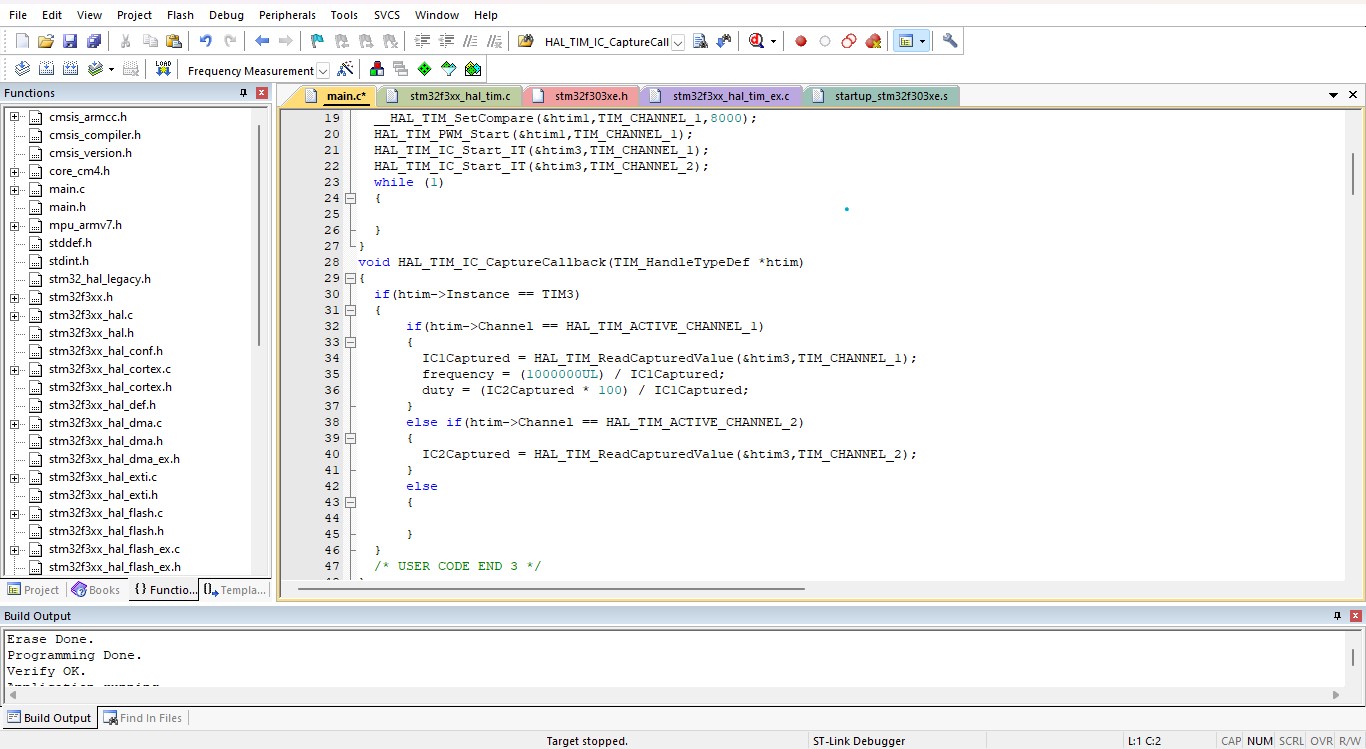The width and height of the screenshot is (1366, 749).
Task: Open the SVCS menu
Action: coord(387,15)
